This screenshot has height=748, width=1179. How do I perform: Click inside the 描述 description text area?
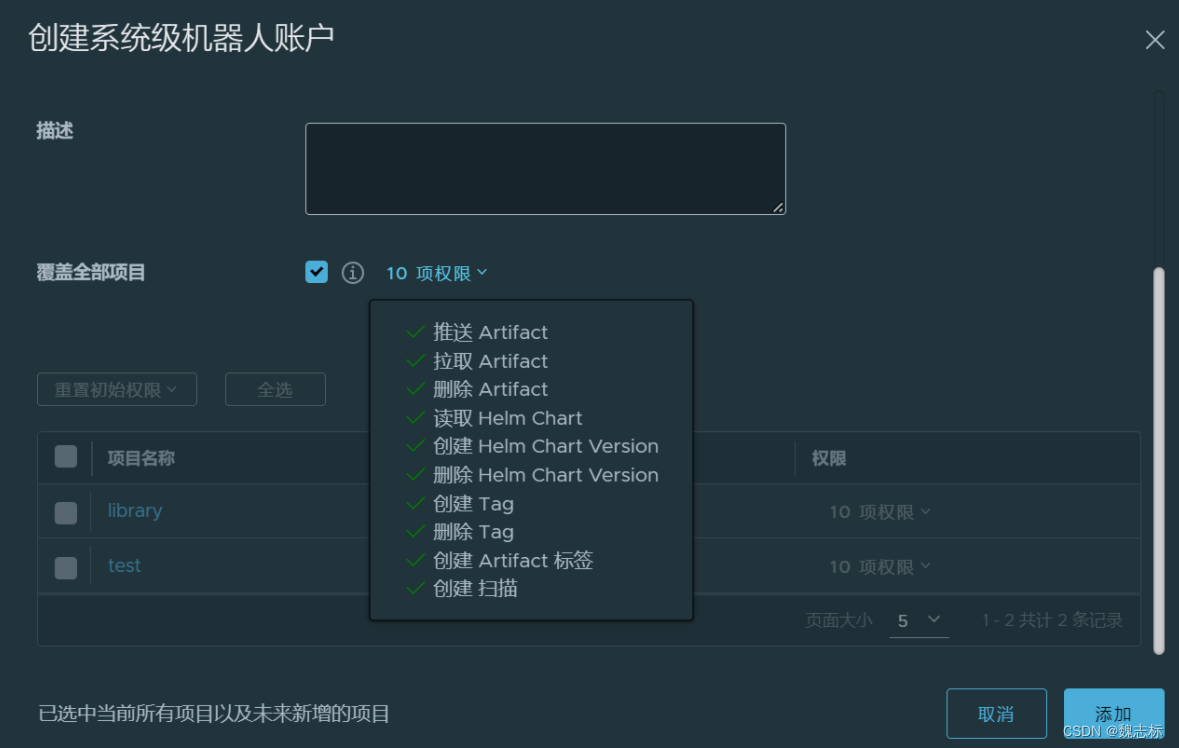(545, 168)
